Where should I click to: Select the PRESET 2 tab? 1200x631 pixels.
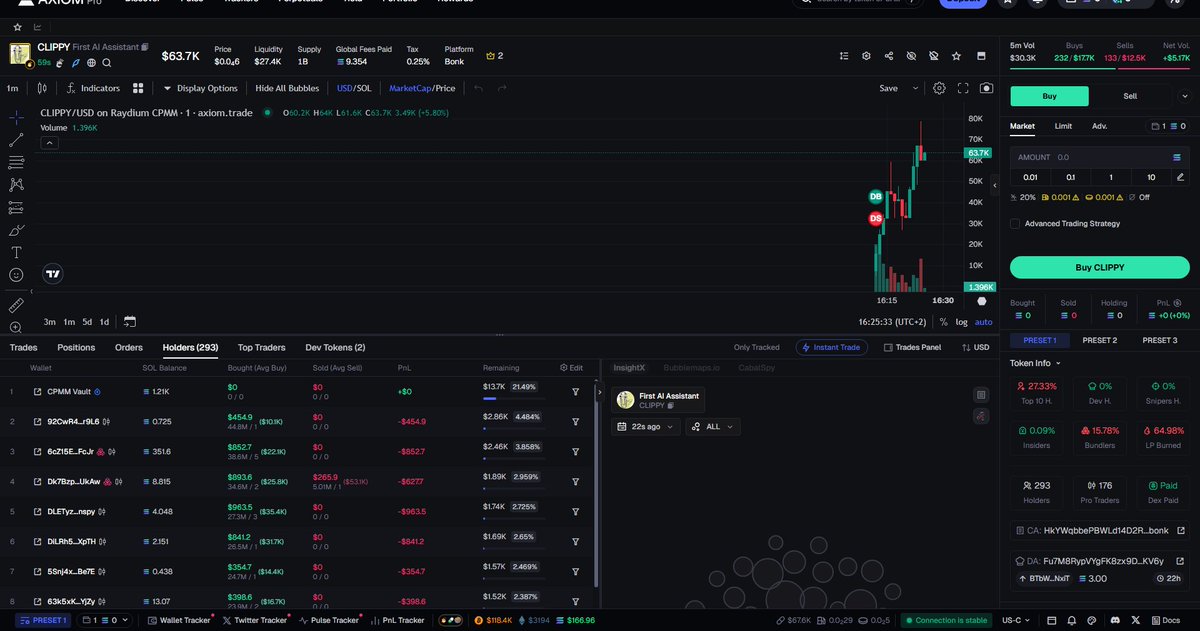click(1100, 340)
